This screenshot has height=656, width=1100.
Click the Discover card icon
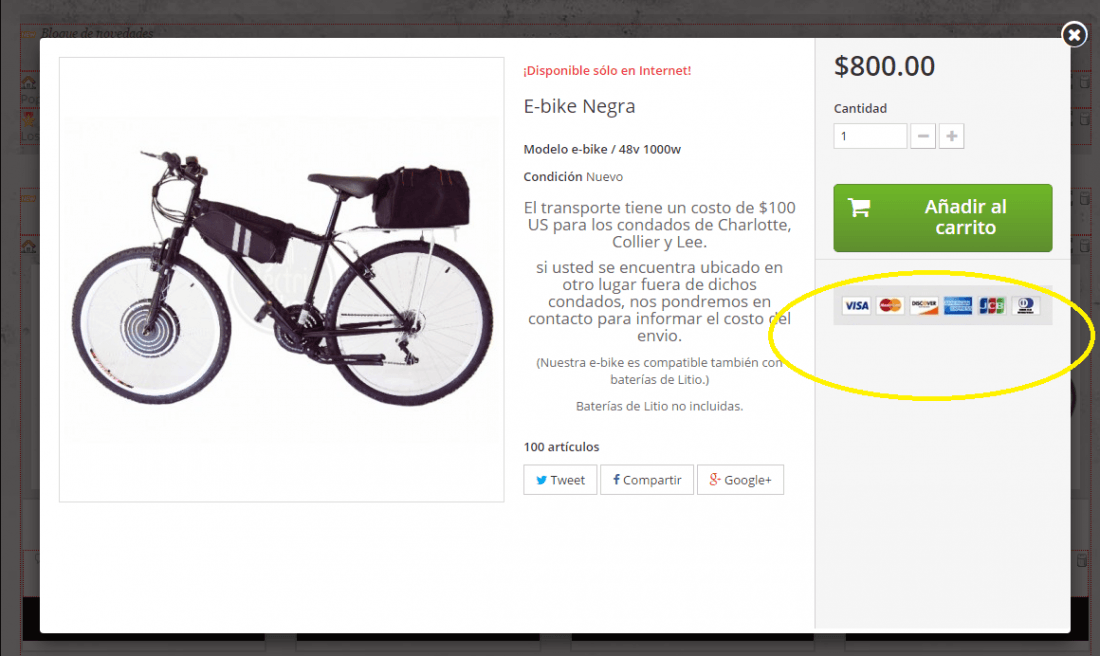tap(924, 305)
